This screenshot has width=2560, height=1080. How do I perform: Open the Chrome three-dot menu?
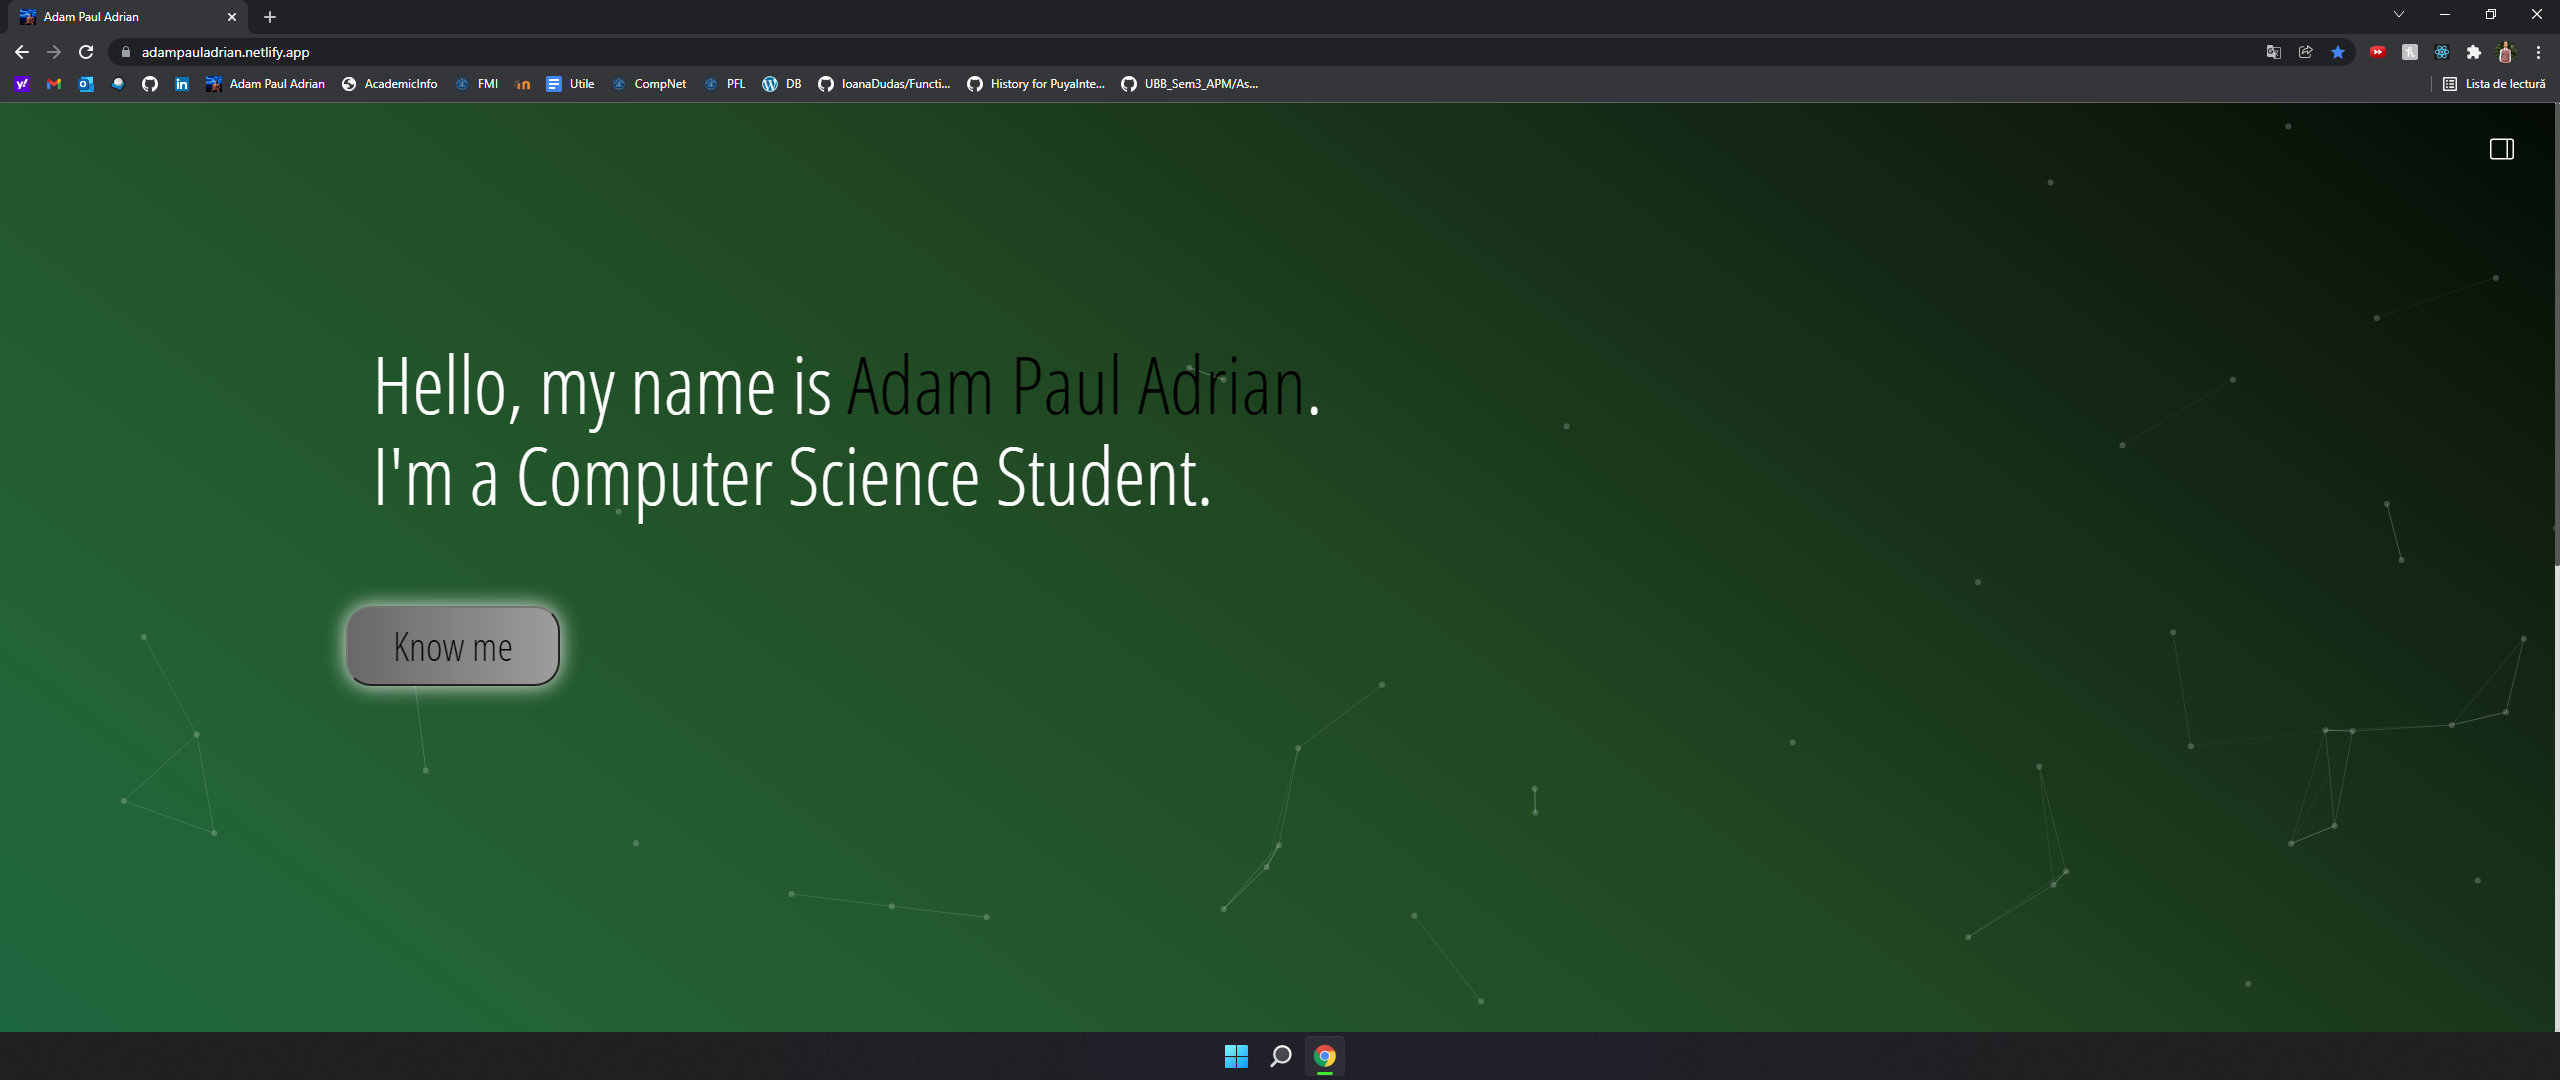(x=2540, y=52)
